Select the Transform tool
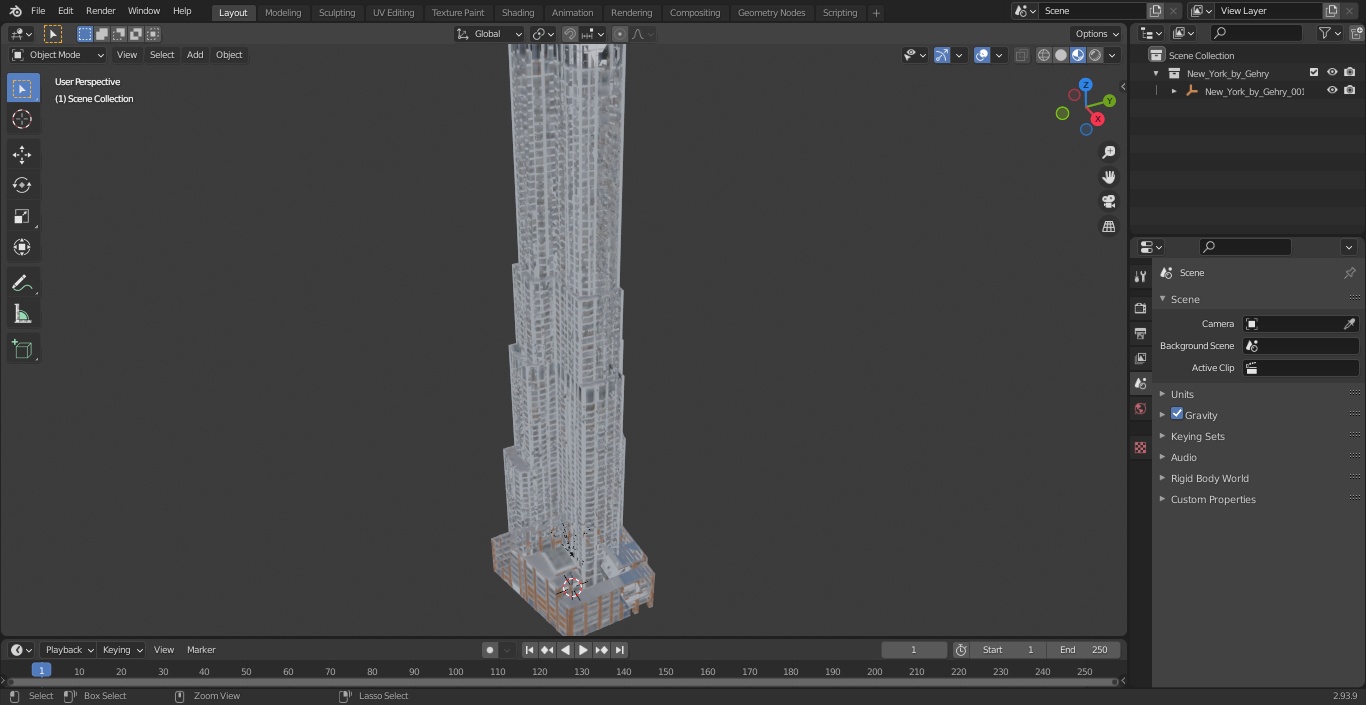This screenshot has height=705, width=1366. point(22,247)
